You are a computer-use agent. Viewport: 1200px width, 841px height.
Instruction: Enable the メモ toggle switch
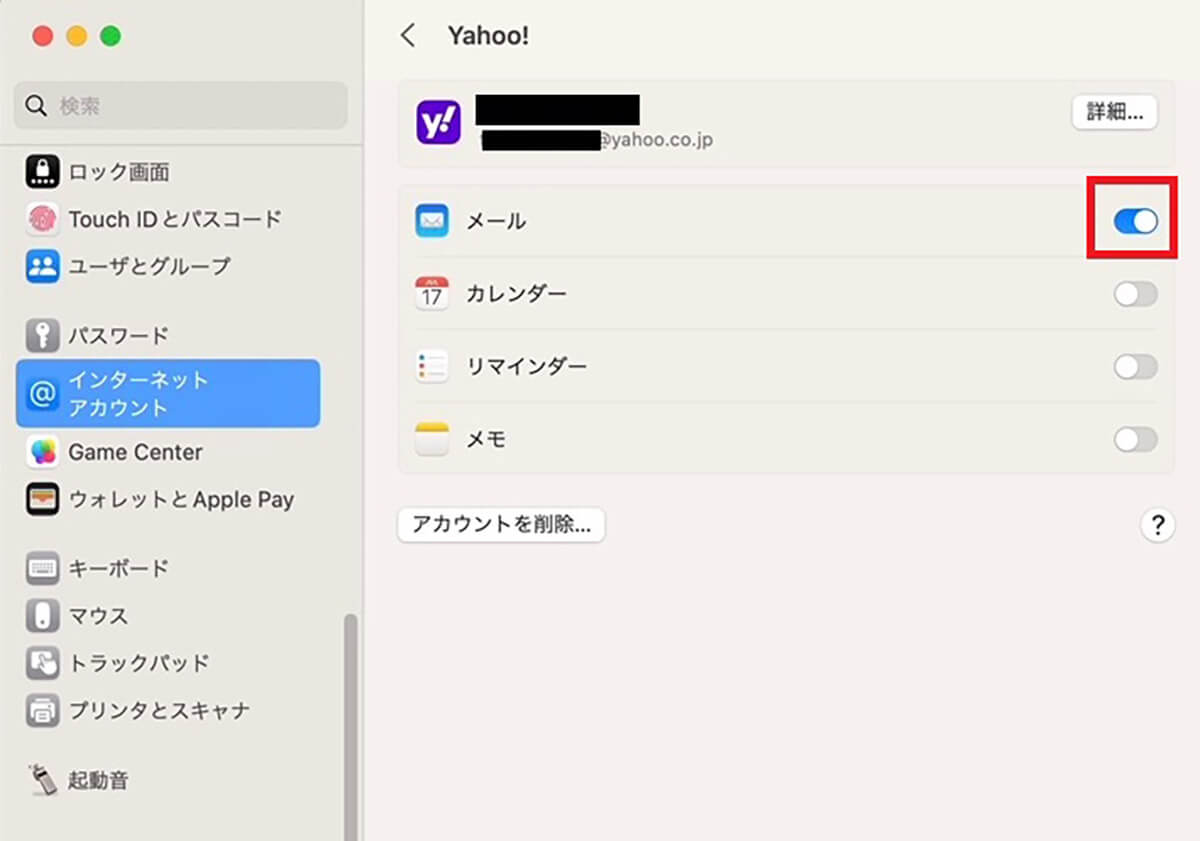click(x=1135, y=439)
